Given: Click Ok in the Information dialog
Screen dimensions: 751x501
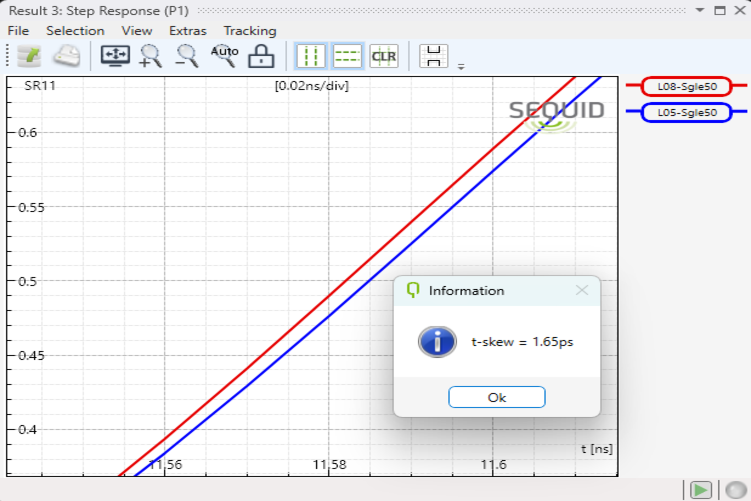Looking at the screenshot, I should (497, 397).
